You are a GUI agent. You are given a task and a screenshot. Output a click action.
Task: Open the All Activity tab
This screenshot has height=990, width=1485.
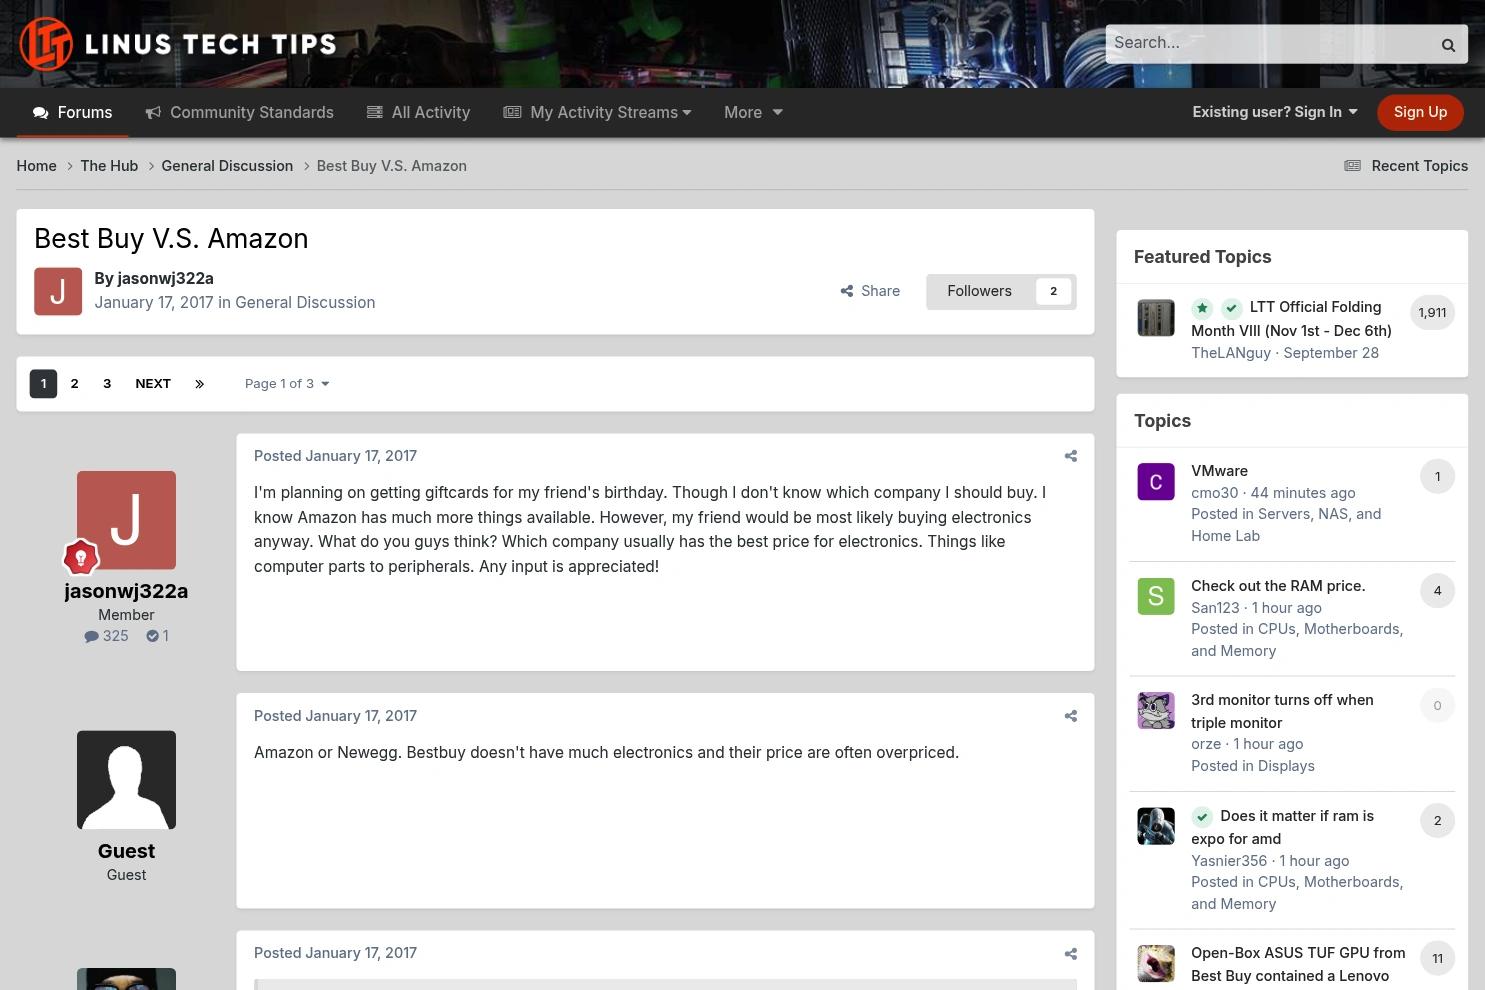click(418, 113)
